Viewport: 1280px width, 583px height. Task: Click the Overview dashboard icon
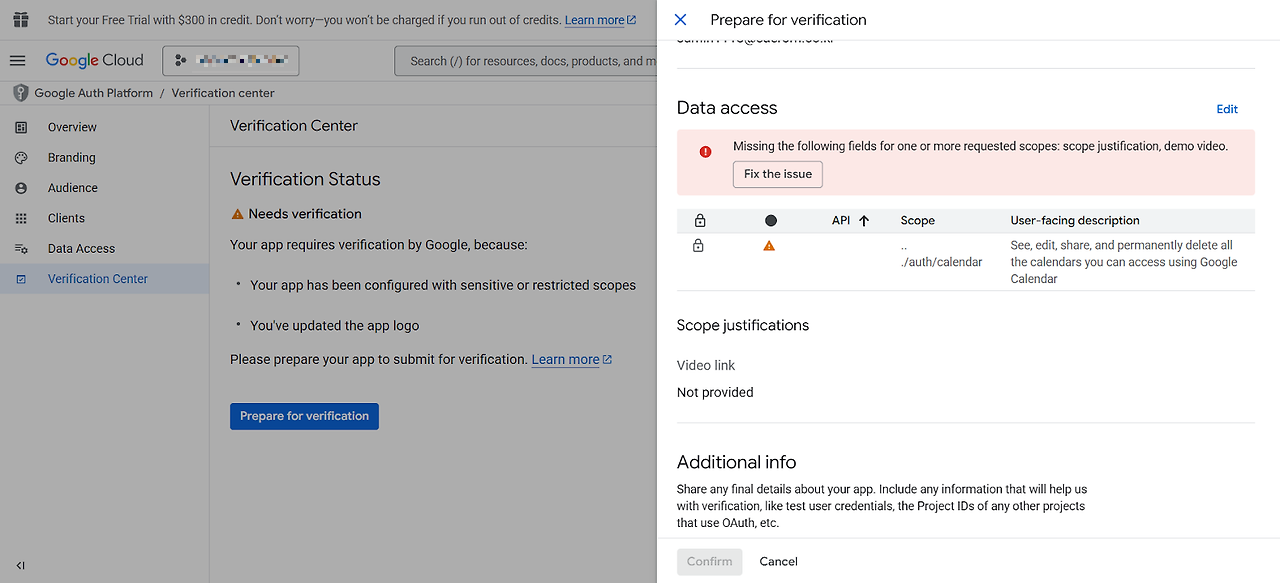[21, 127]
